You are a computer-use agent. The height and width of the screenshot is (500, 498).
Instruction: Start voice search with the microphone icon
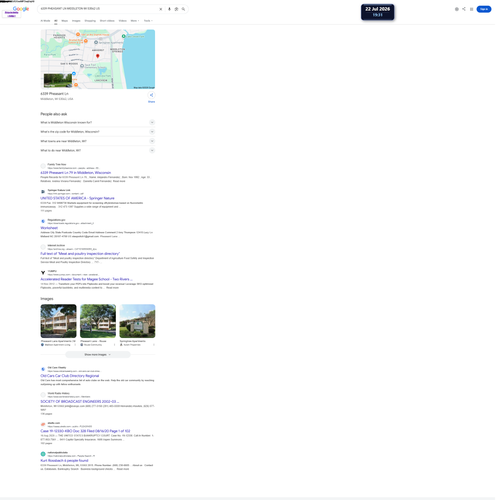[169, 9]
